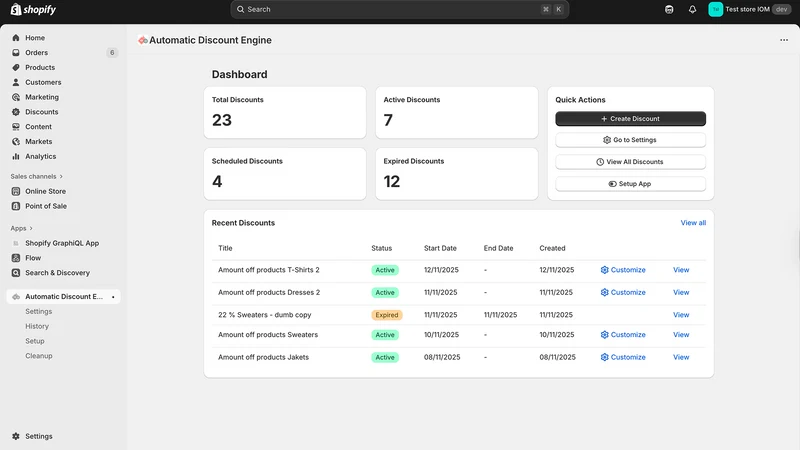Click the View All Discounts button
Viewport: 800px width, 450px height.
click(x=630, y=162)
